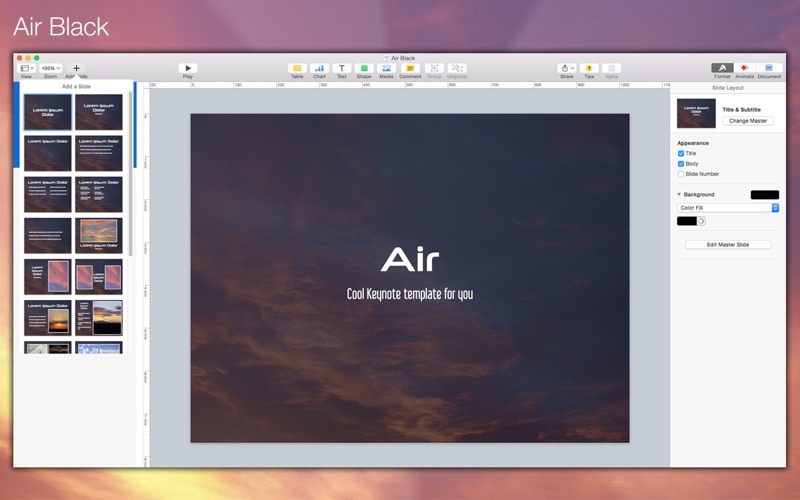Switch to the Format inspector
800x500 pixels.
[x=722, y=68]
